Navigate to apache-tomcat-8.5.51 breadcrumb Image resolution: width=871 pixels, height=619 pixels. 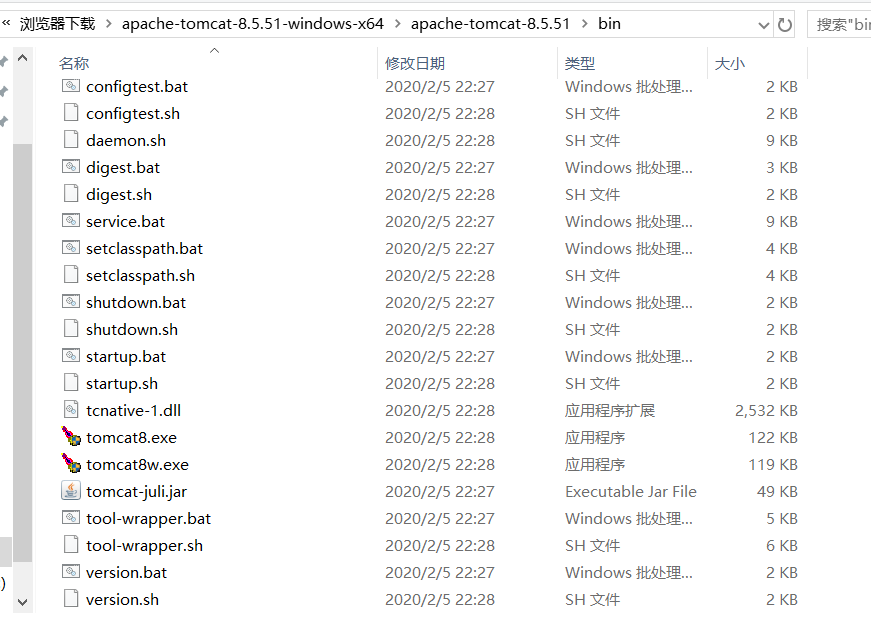coord(490,24)
